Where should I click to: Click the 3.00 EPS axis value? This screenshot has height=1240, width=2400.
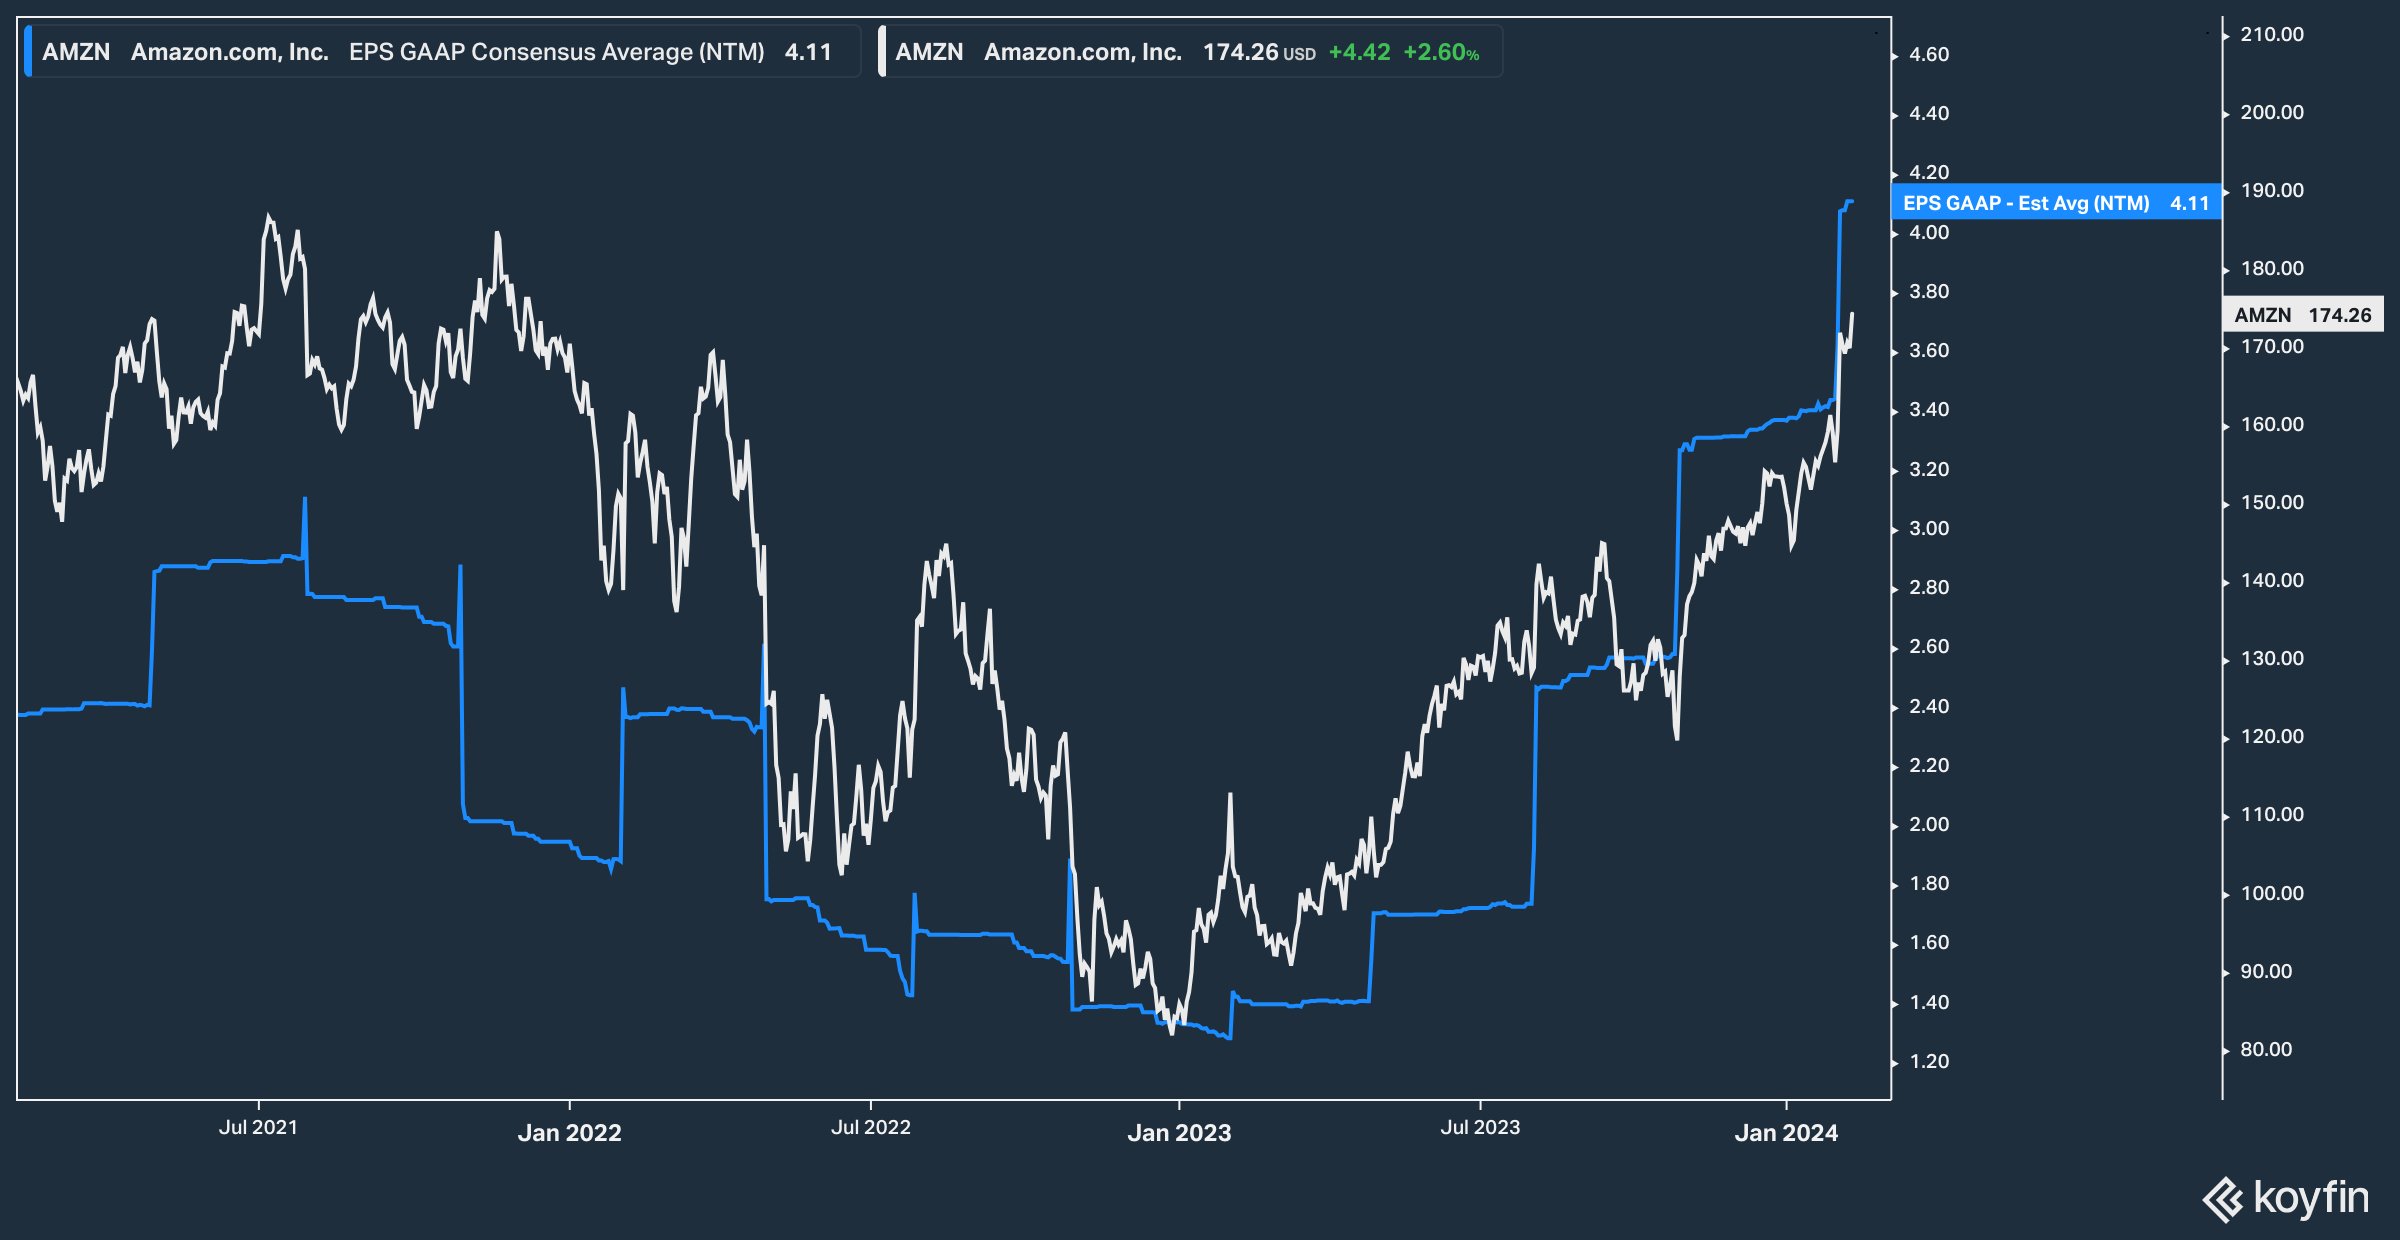[x=1929, y=529]
